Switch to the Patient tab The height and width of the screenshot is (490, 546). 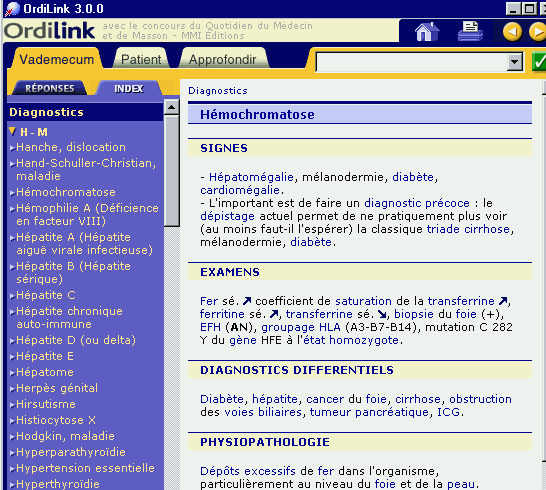tap(141, 59)
